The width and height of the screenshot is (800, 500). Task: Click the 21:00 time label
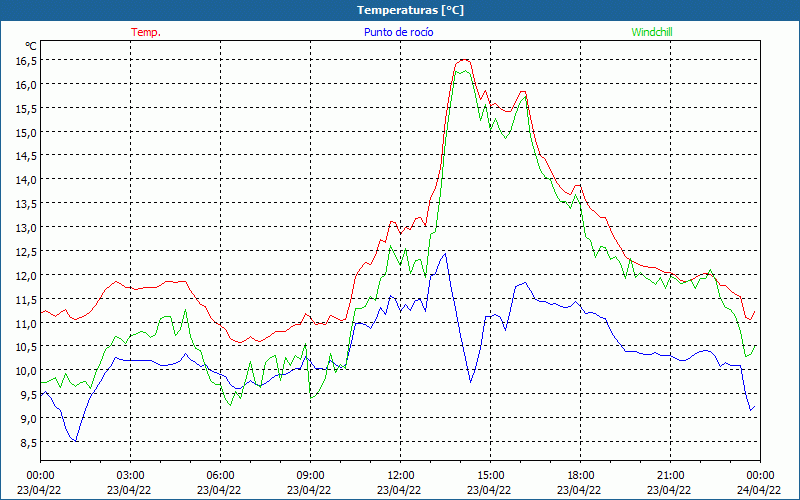(670, 476)
